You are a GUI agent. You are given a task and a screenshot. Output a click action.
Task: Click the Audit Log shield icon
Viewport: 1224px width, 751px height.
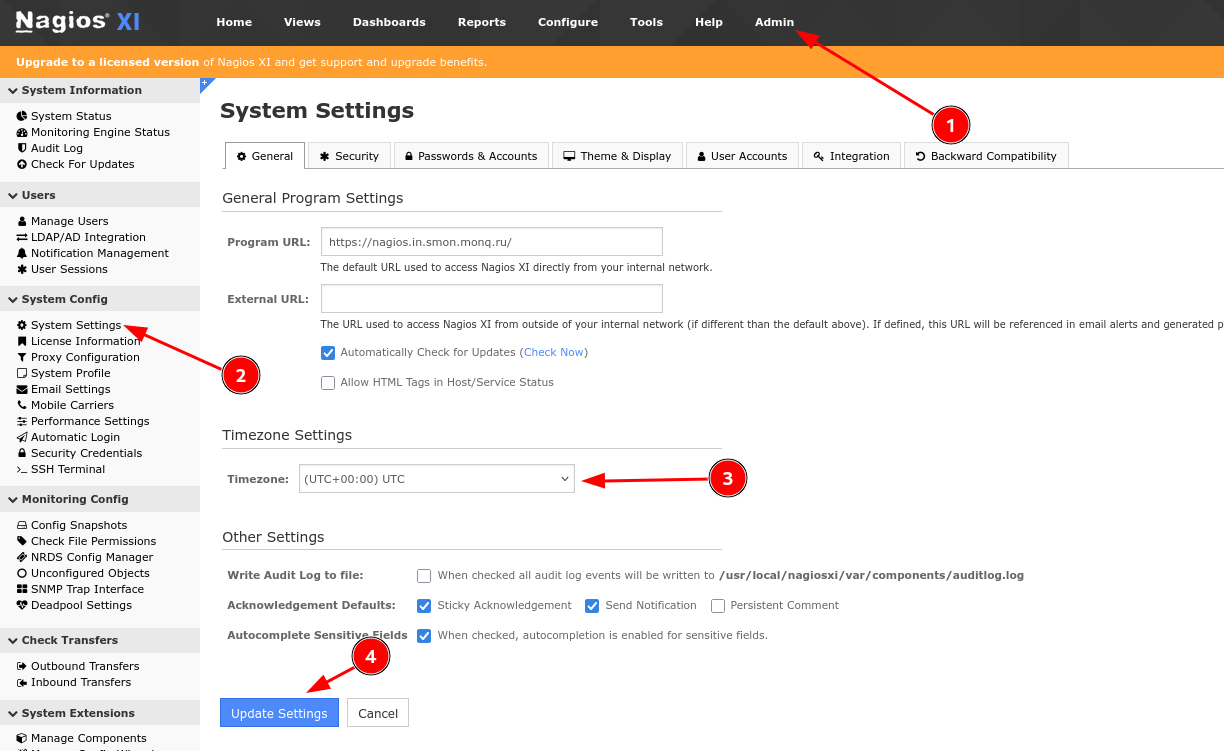coord(22,148)
